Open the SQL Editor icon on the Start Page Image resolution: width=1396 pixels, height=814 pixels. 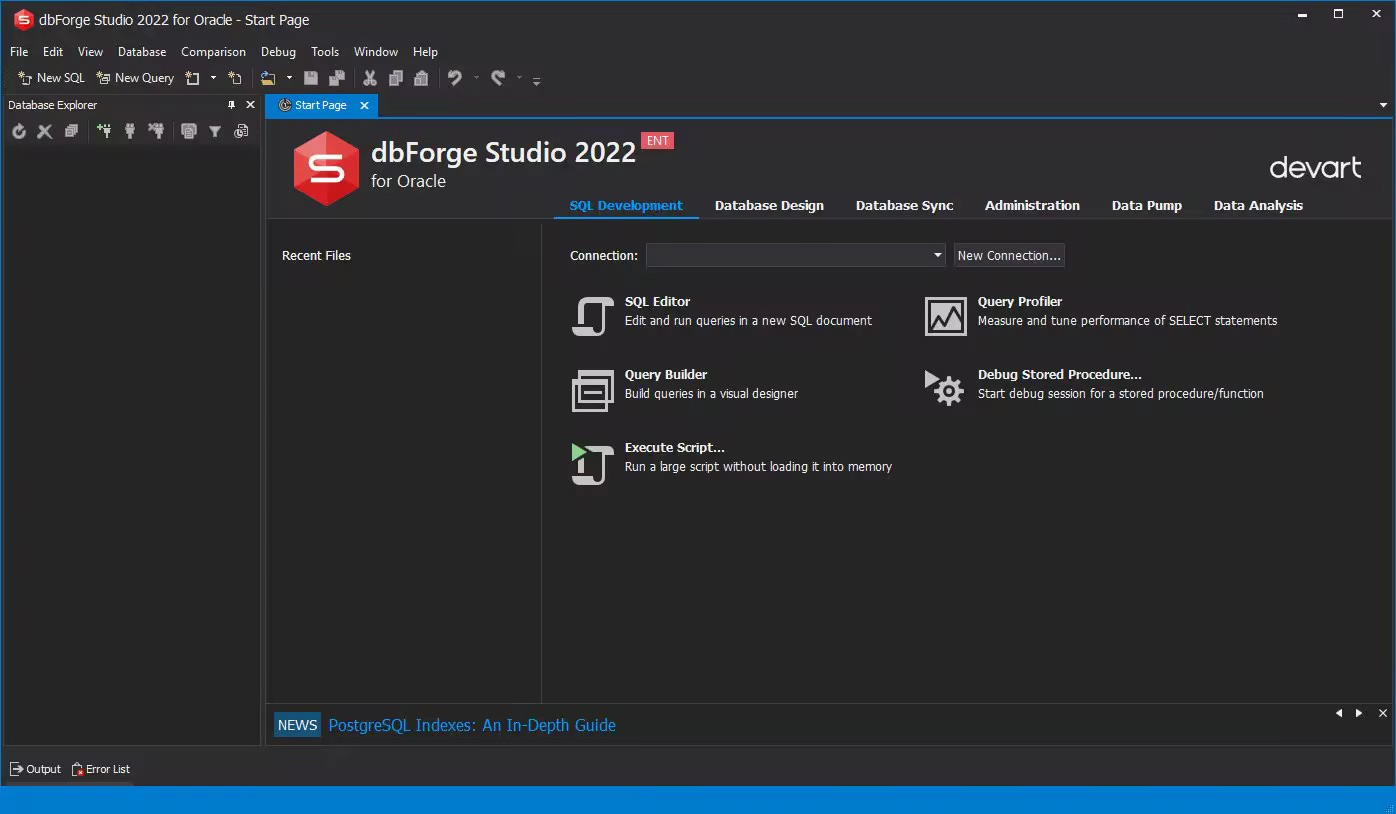click(x=591, y=313)
